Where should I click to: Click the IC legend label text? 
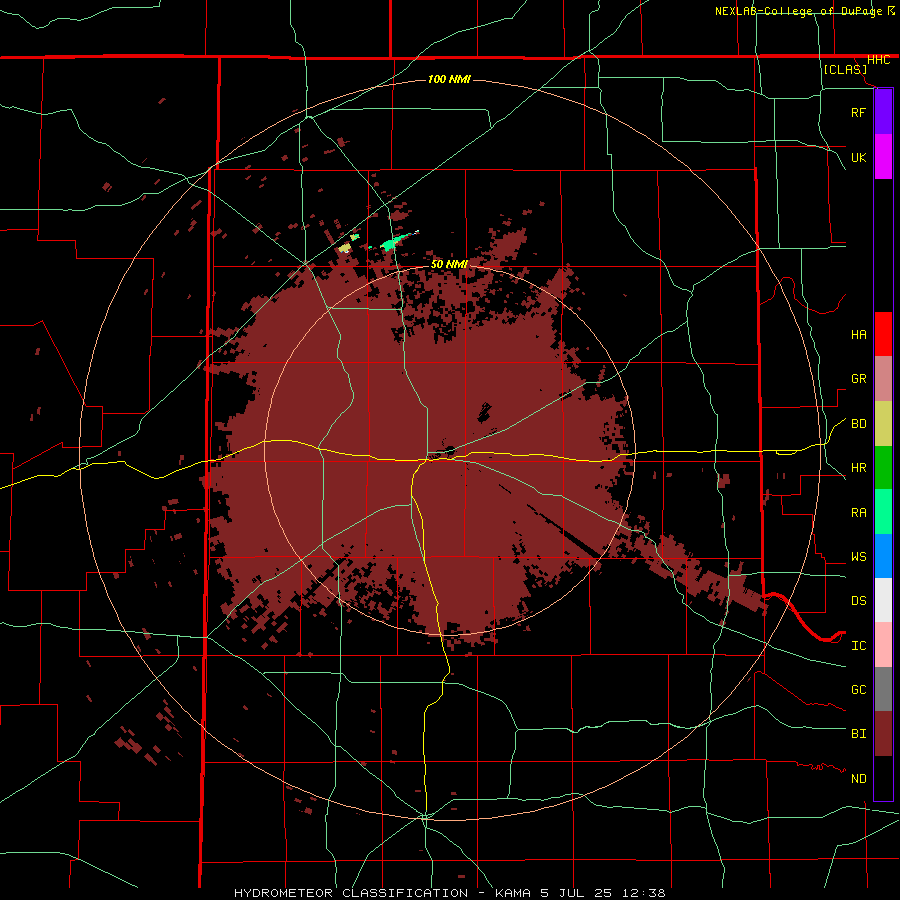858,646
